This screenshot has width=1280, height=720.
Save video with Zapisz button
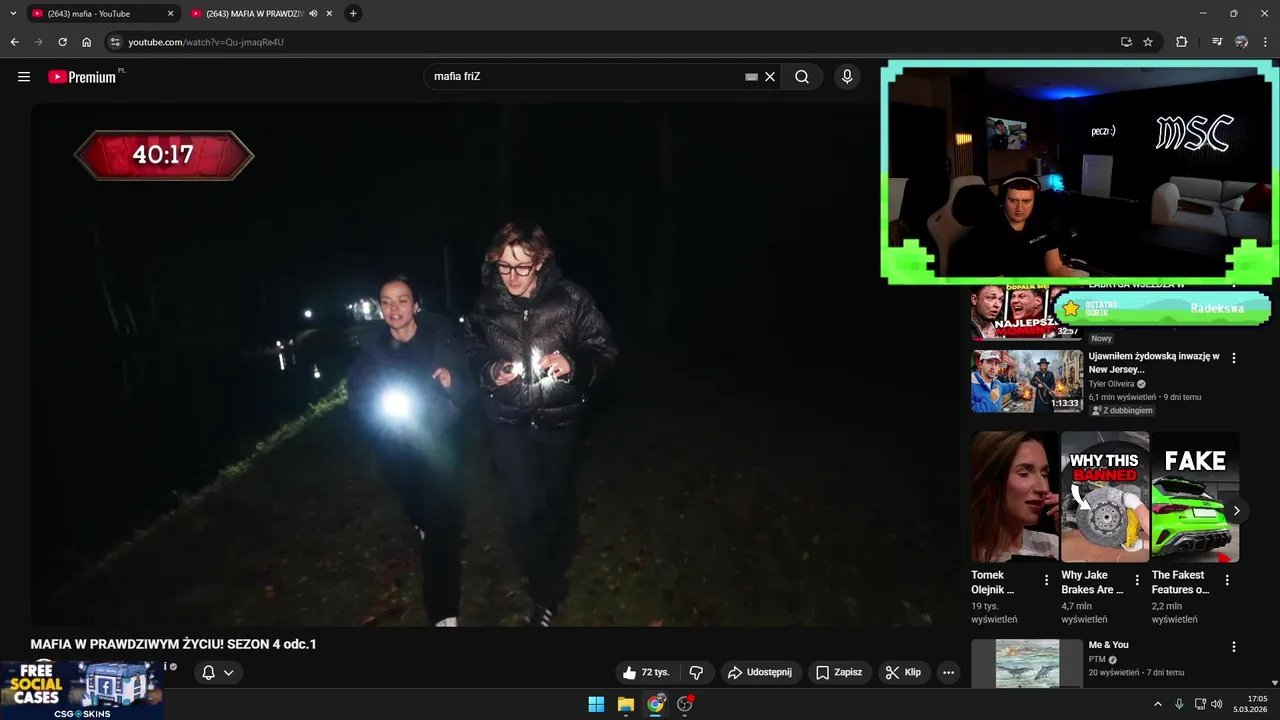pyautogui.click(x=839, y=673)
